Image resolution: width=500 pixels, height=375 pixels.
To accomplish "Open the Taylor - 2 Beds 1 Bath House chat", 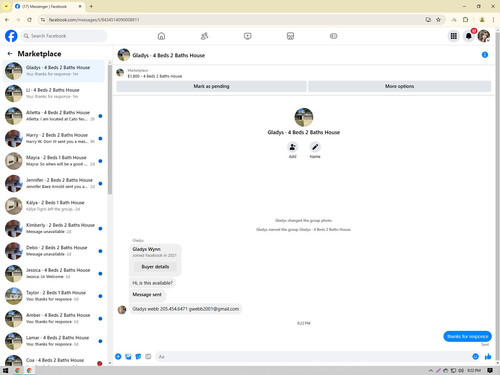I will (x=54, y=296).
